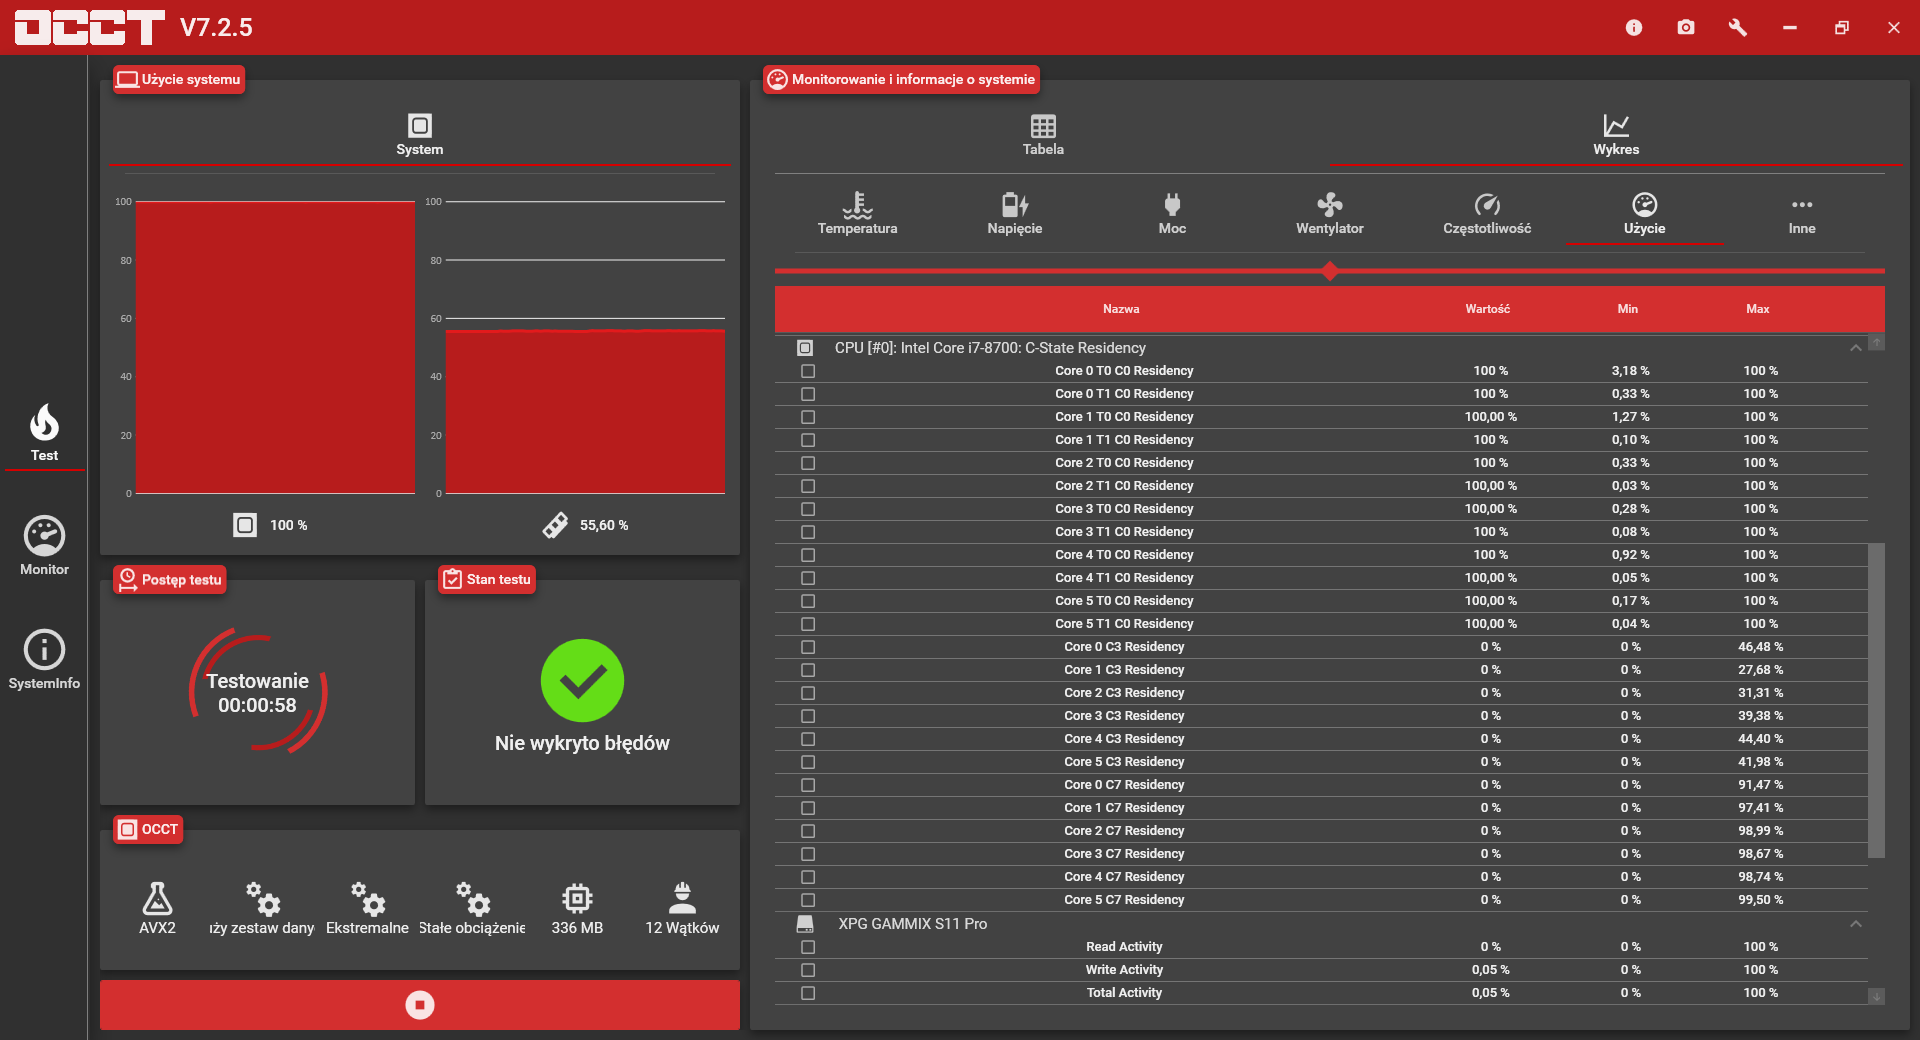Switch to the Tabela view
The width and height of the screenshot is (1920, 1040).
(1043, 135)
